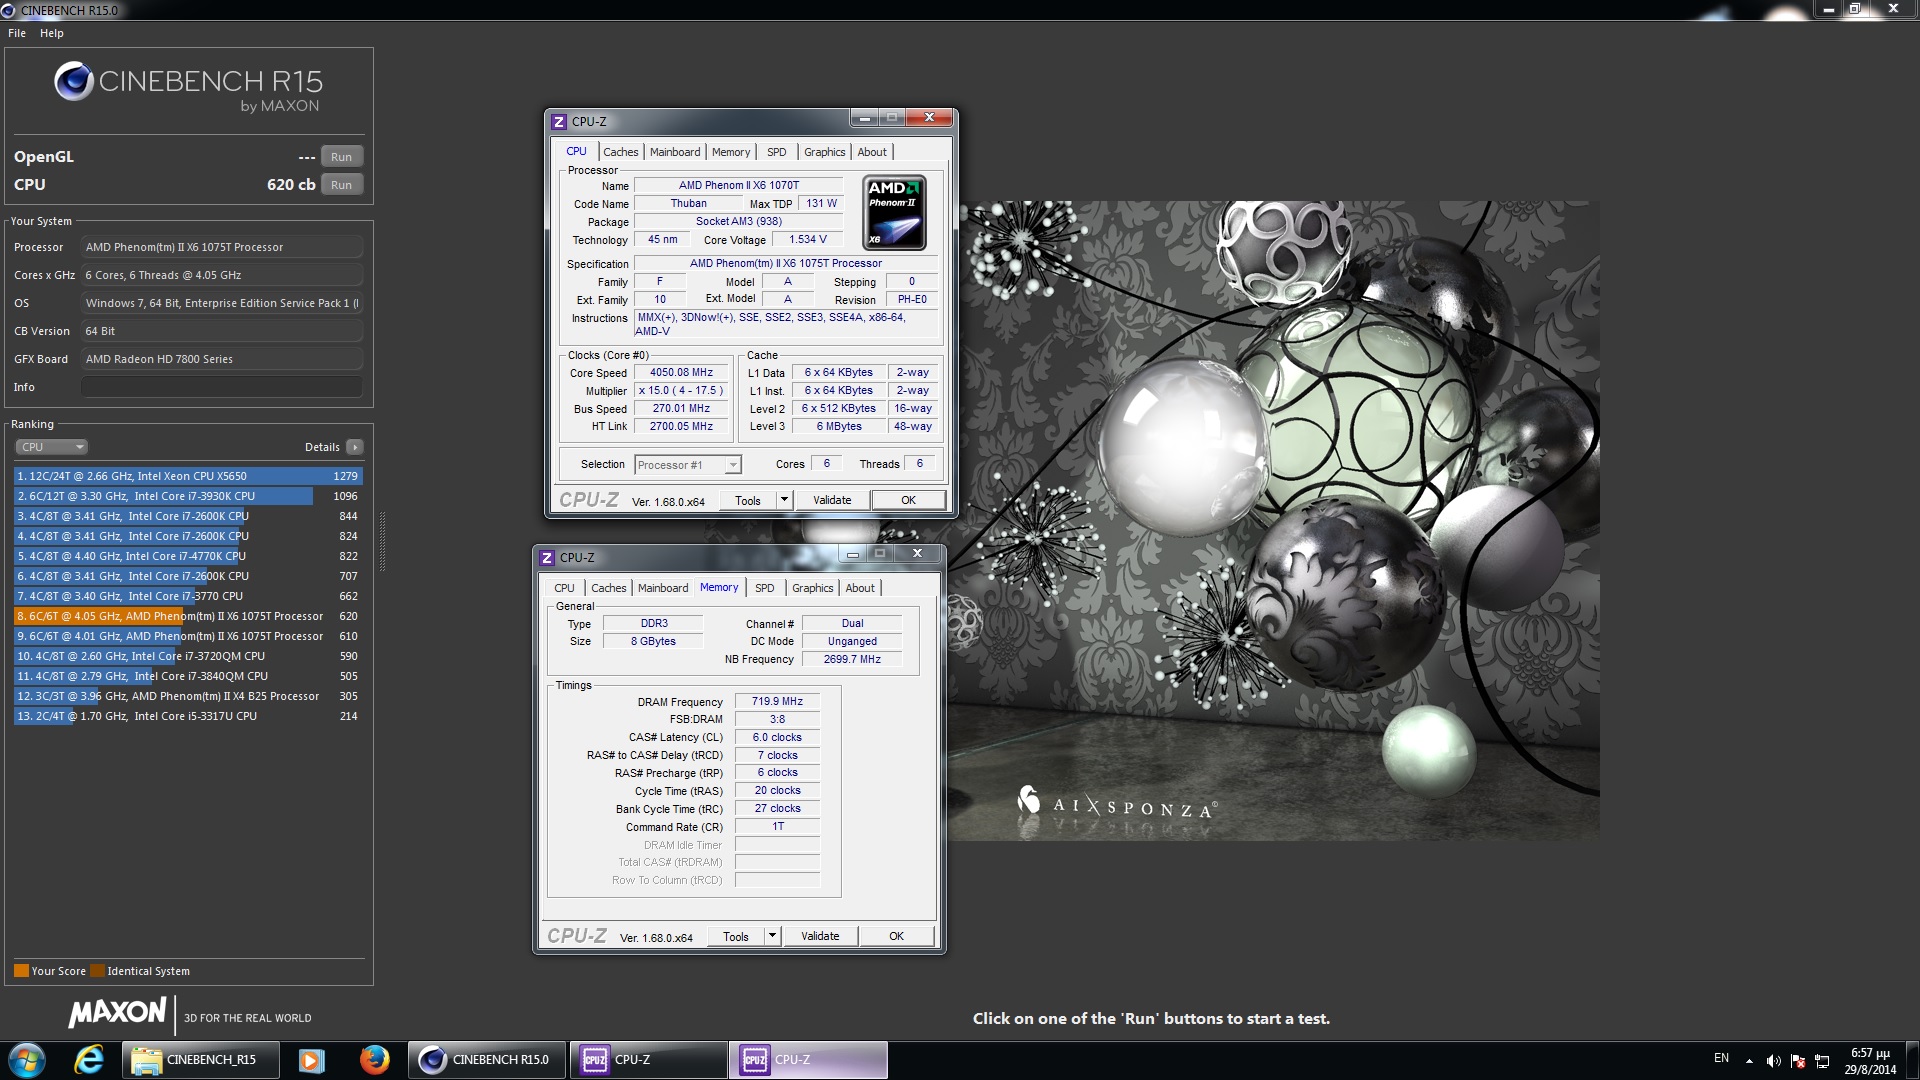
Task: Activate first CPU-Z taskbar button
Action: pos(648,1060)
